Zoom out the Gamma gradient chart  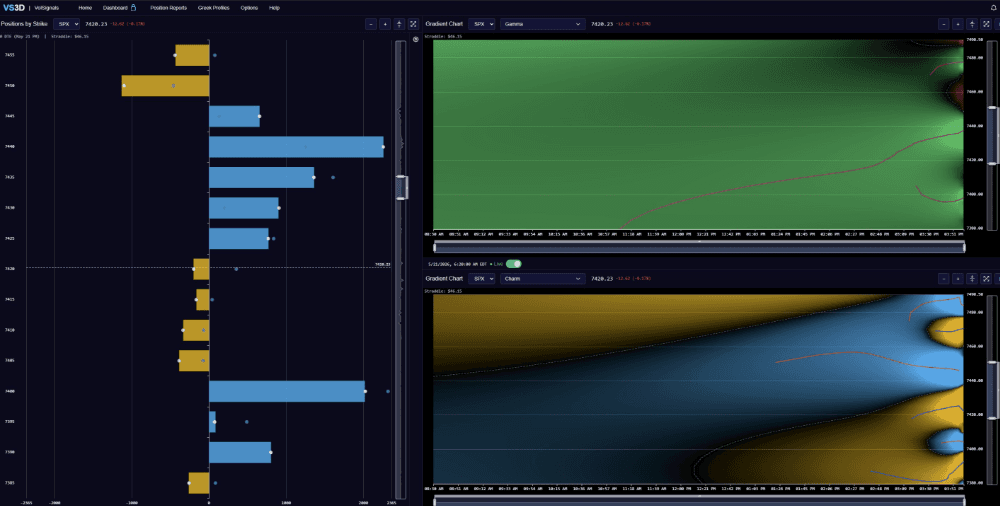(944, 24)
